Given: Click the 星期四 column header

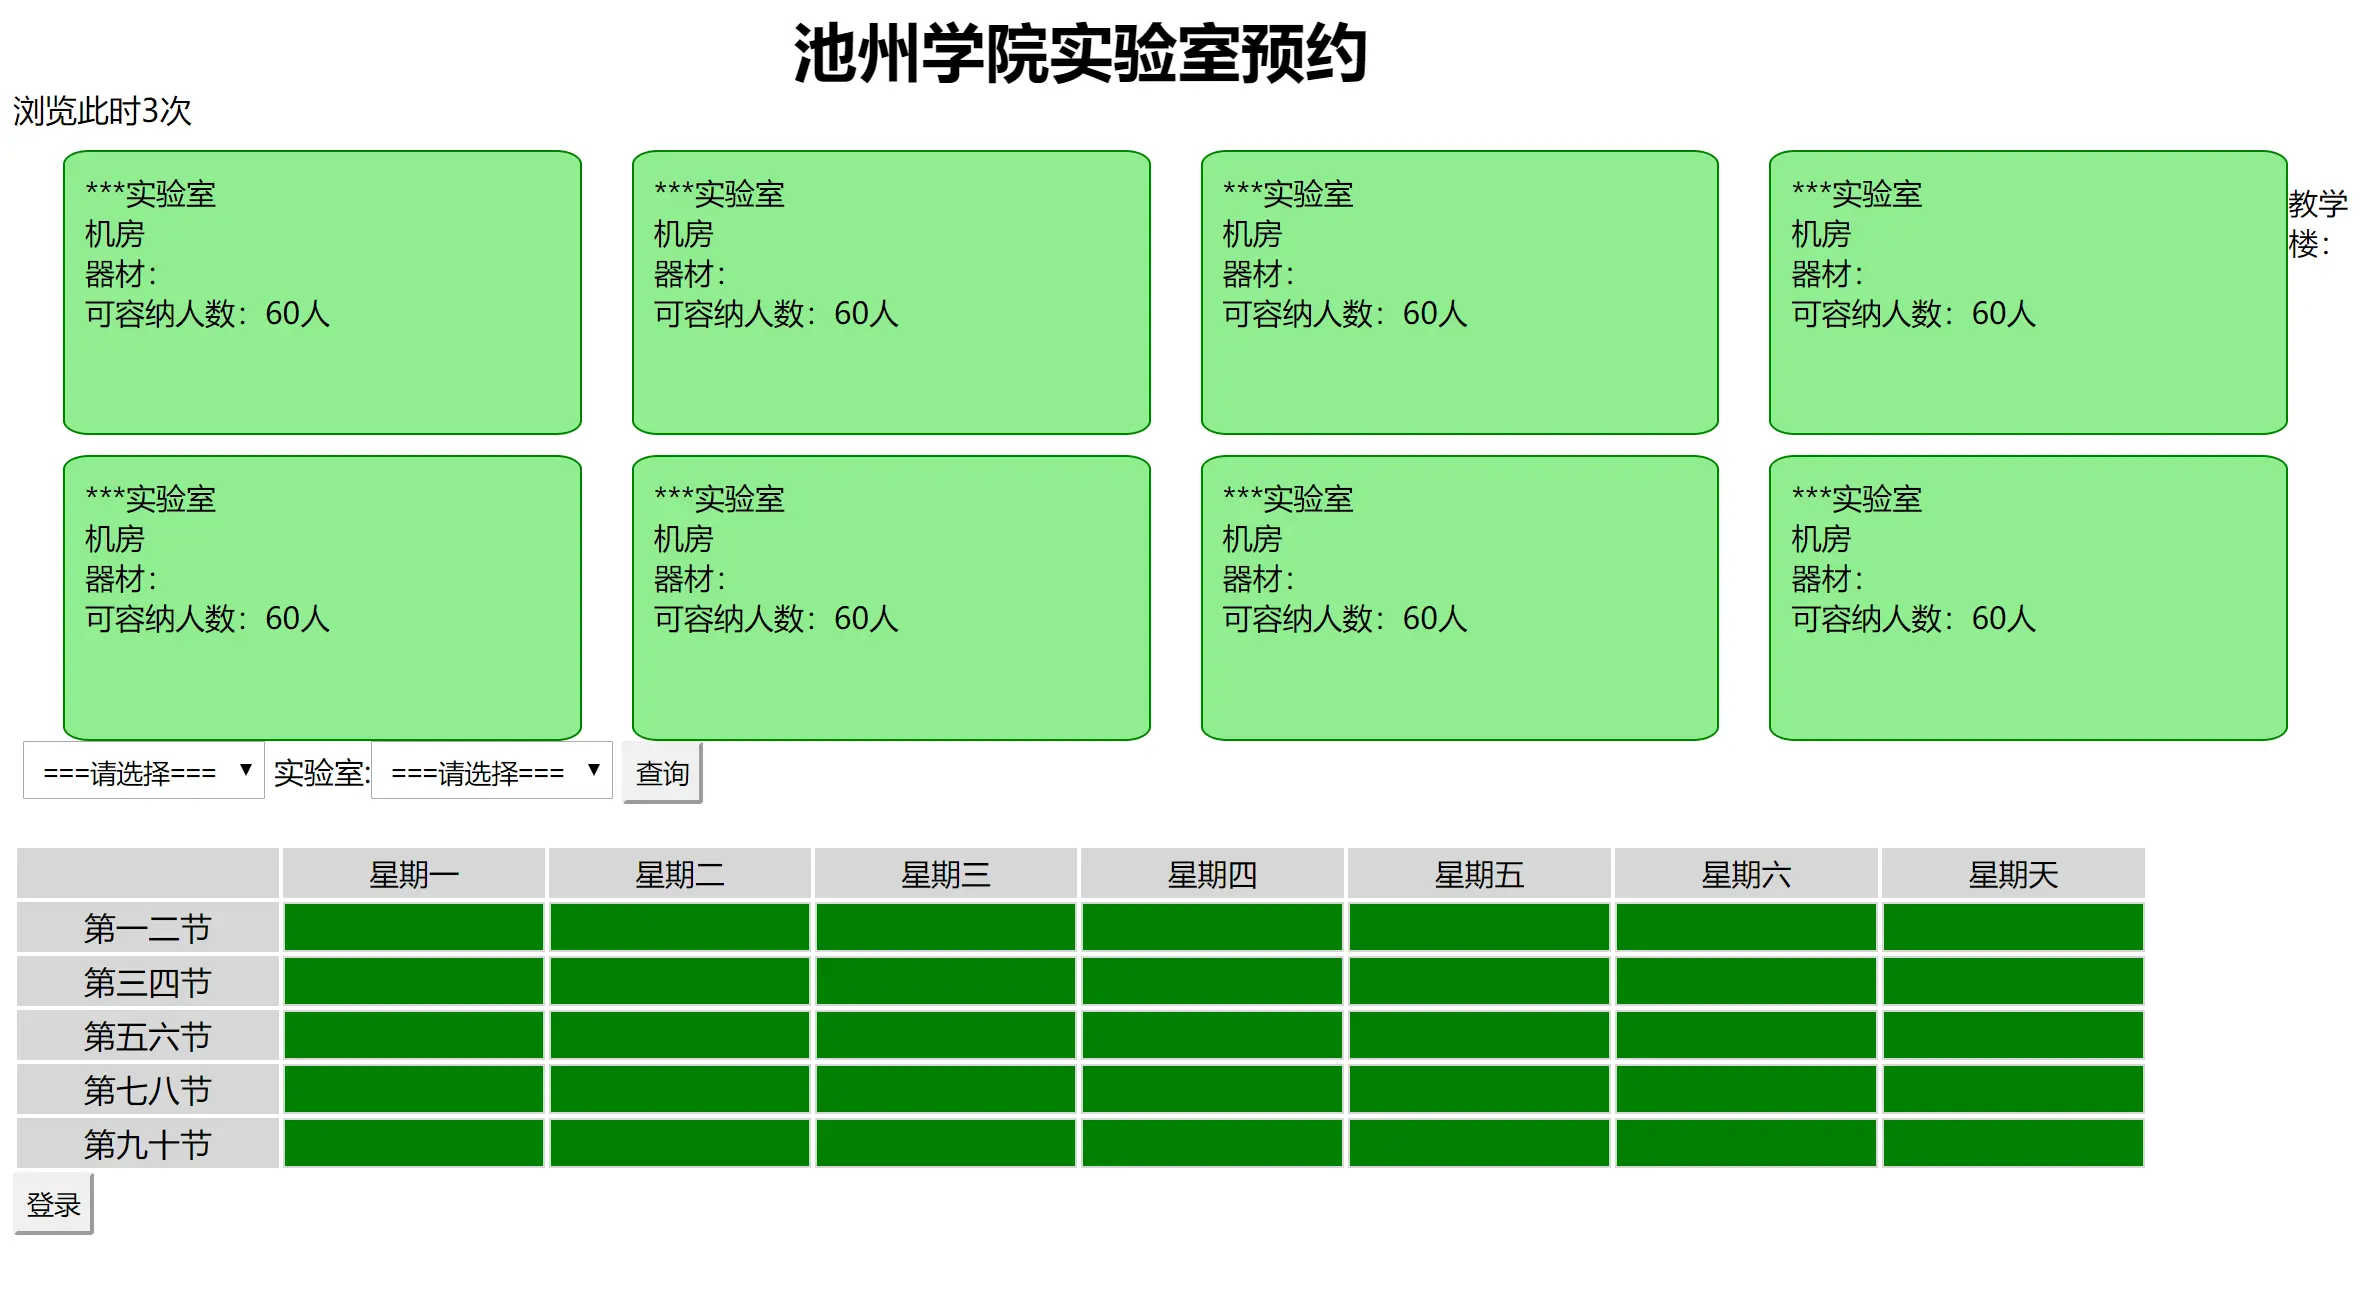Looking at the screenshot, I should [1212, 874].
